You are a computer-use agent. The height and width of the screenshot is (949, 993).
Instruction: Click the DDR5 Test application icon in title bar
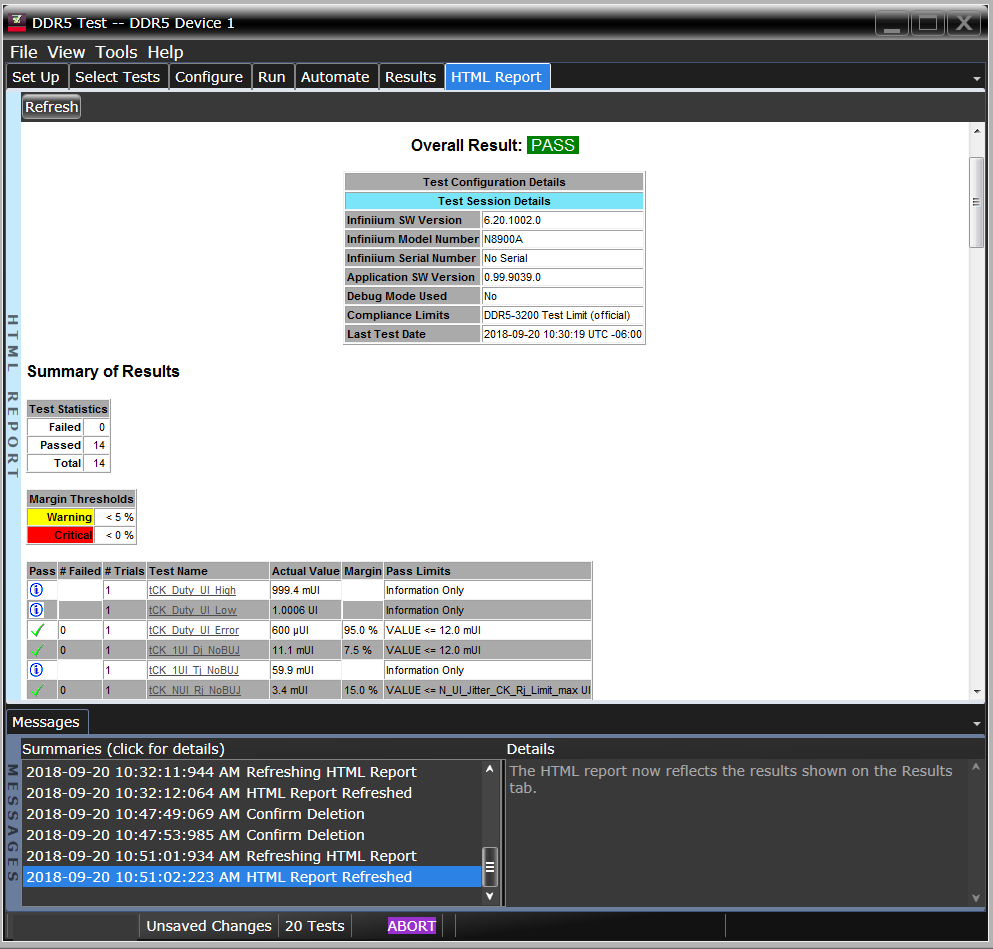(17, 22)
